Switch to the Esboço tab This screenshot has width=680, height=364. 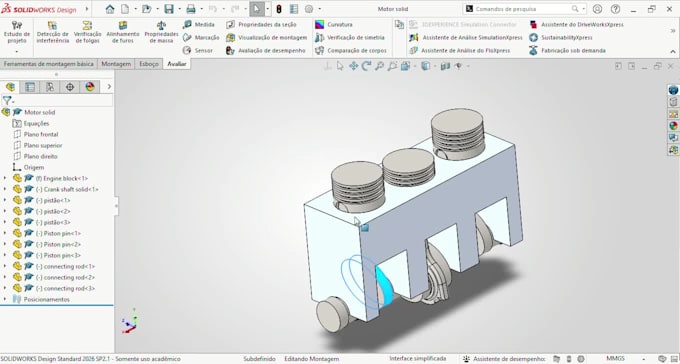click(149, 64)
